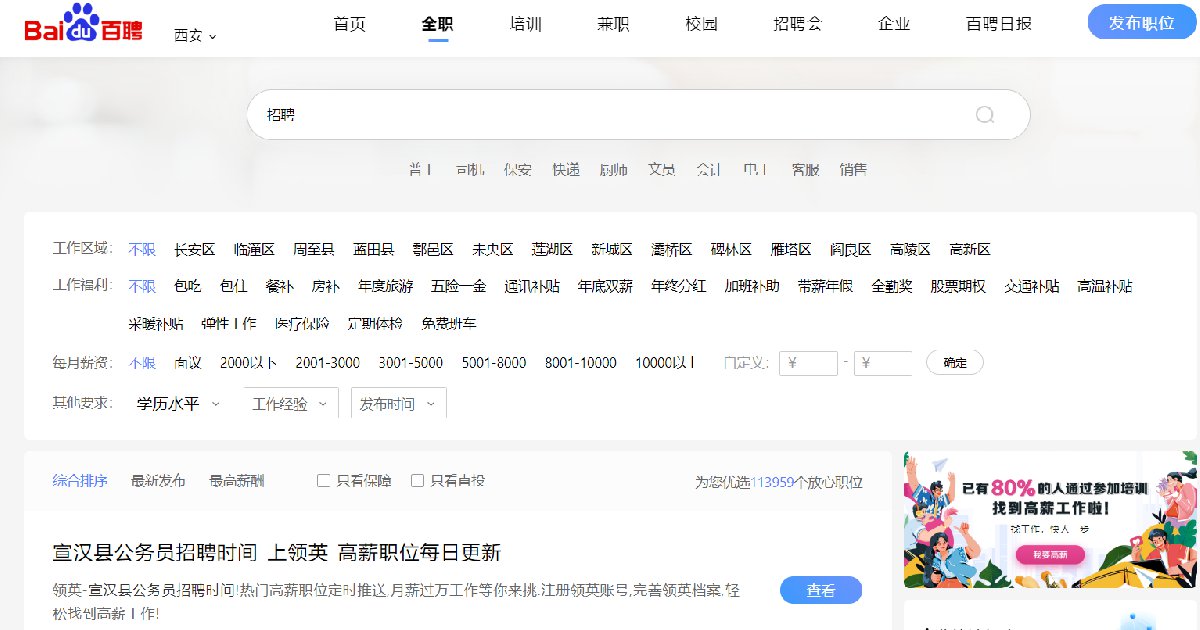Open the 工作经验 dropdown
Image resolution: width=1200 pixels, height=630 pixels.
click(289, 404)
